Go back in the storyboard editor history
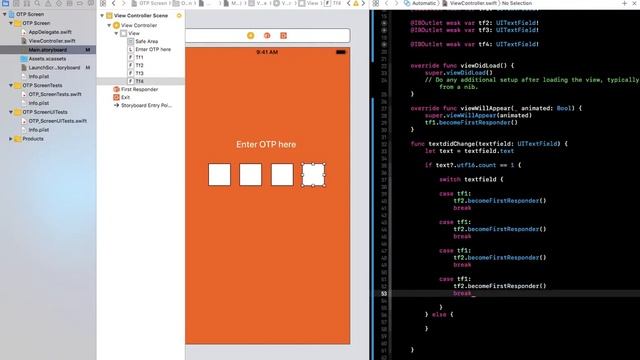Screen dimensions: 640x360 pyautogui.click(x=114, y=3)
